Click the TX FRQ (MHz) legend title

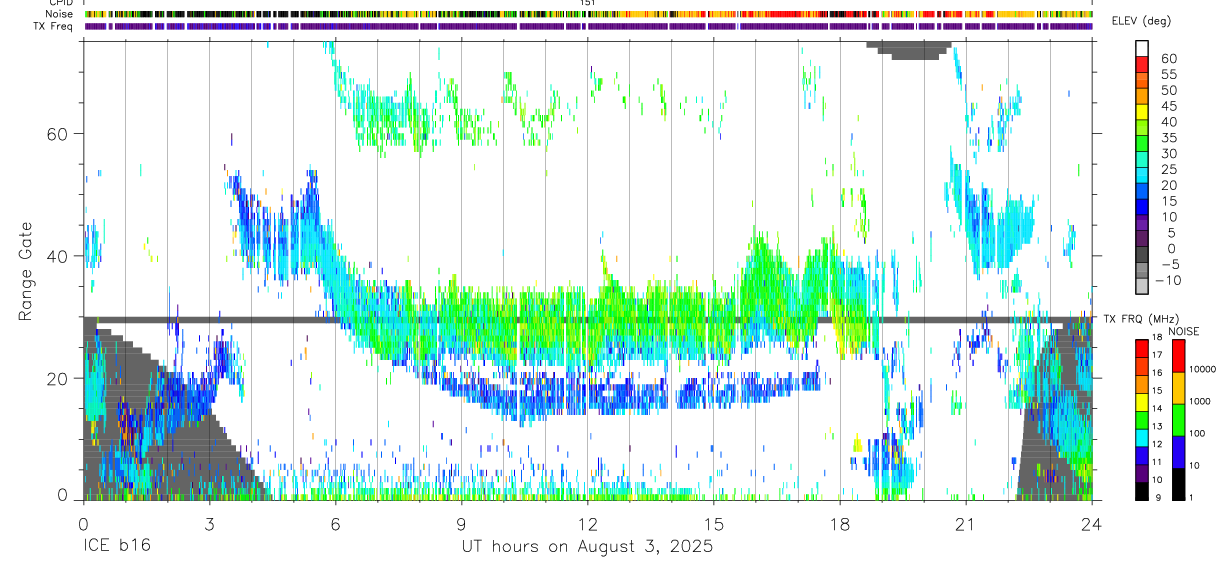point(1140,319)
